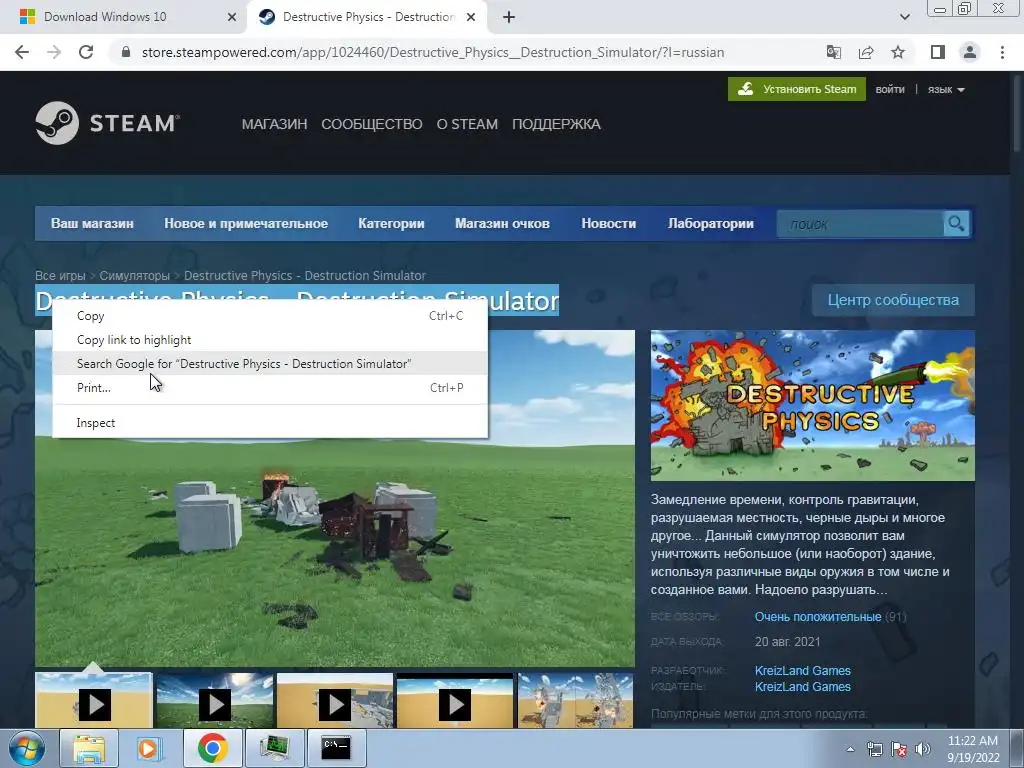Open a new browser tab with plus
The height and width of the screenshot is (768, 1024).
pyautogui.click(x=509, y=17)
